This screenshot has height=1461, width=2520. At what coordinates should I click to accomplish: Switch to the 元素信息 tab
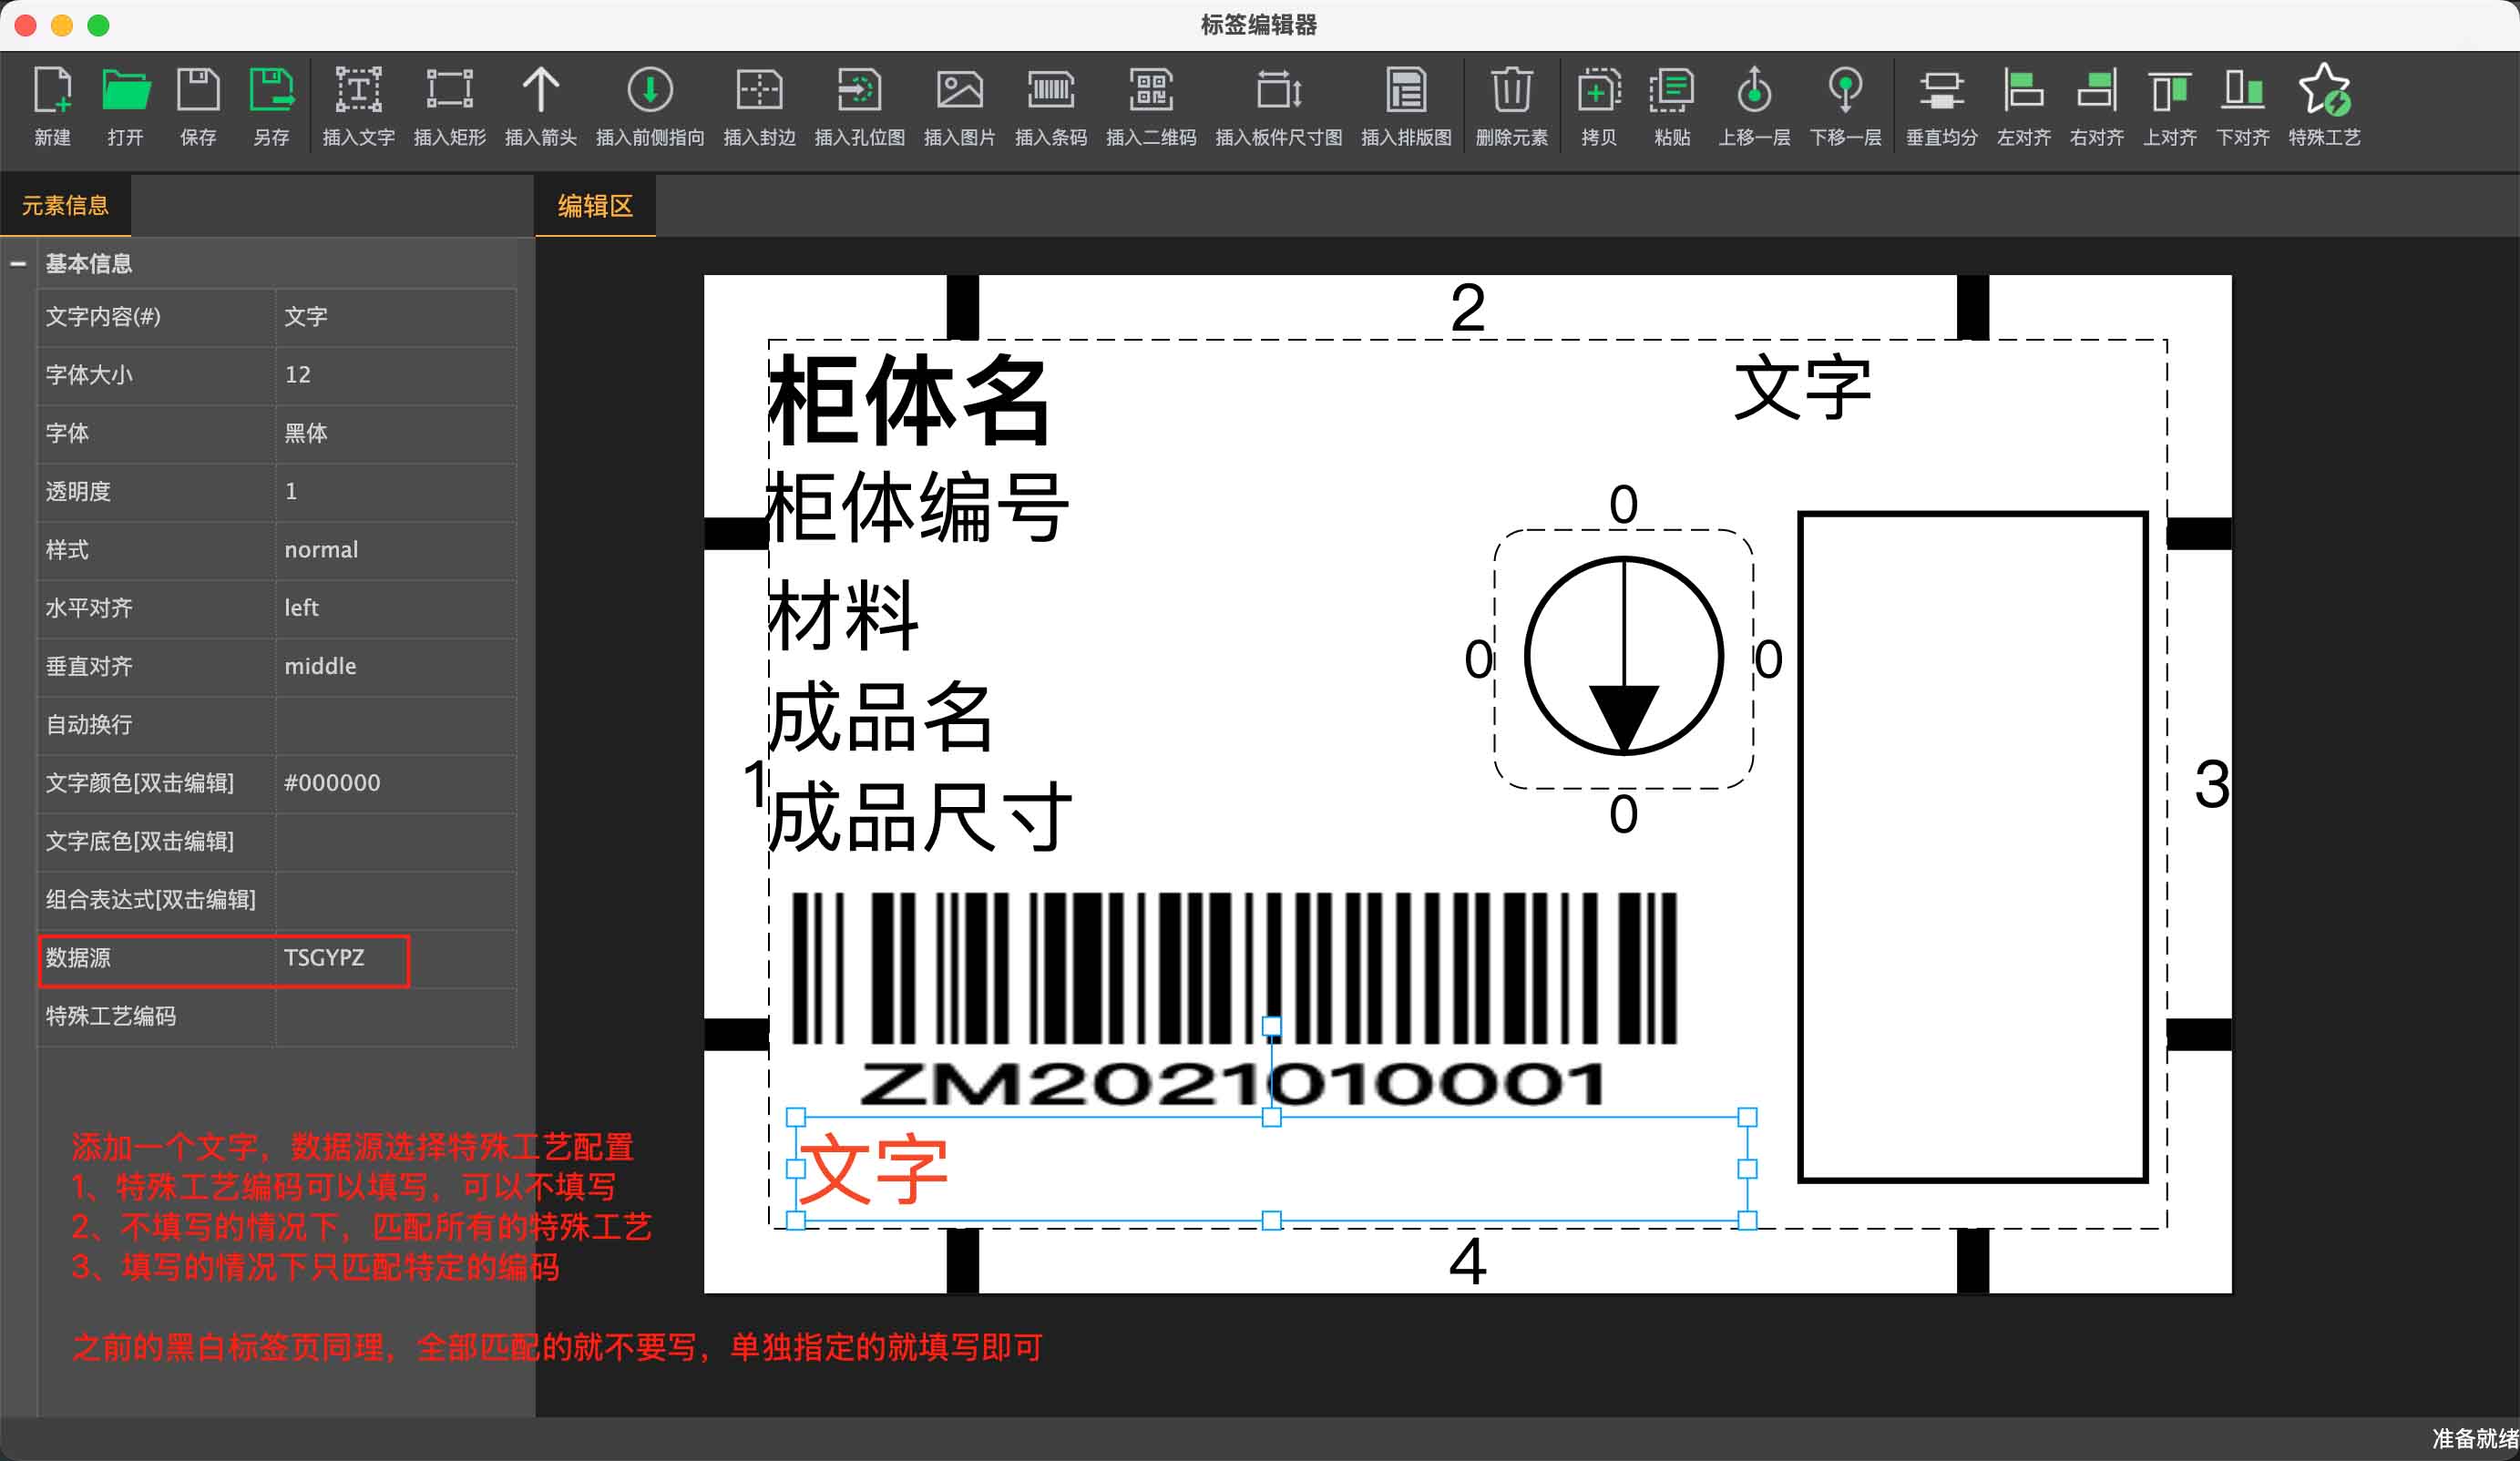coord(66,205)
